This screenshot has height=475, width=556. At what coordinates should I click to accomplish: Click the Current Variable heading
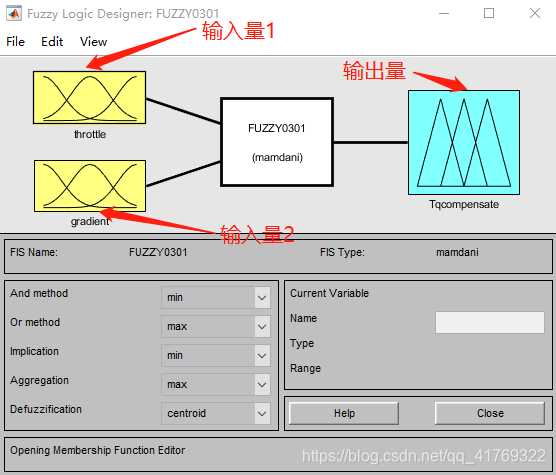tap(329, 294)
